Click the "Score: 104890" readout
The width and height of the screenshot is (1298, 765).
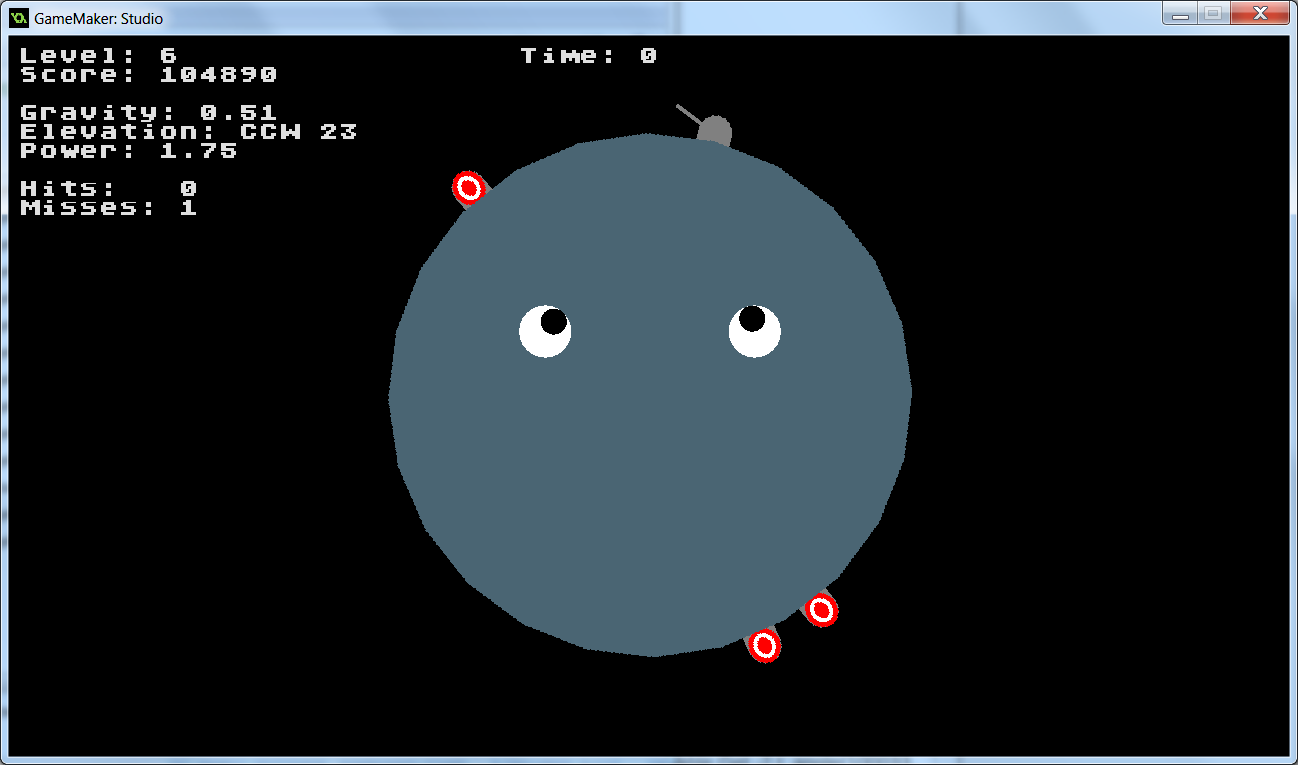148,75
